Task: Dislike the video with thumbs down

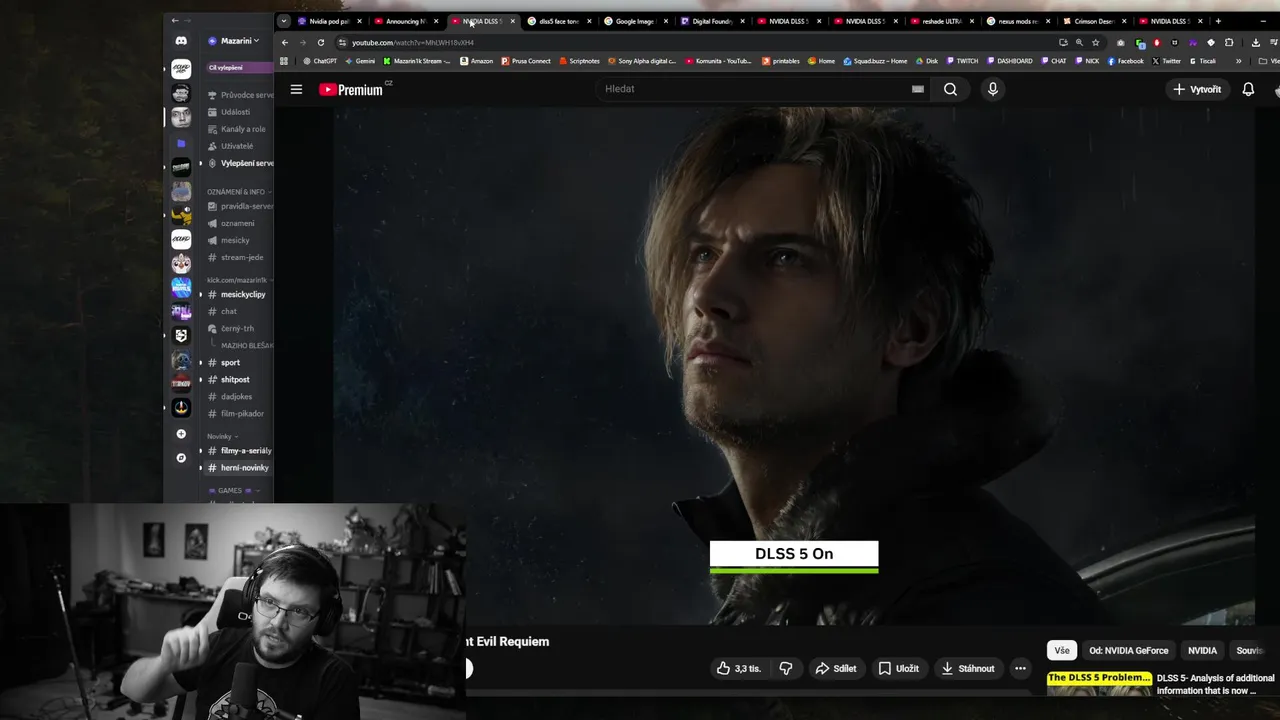Action: point(786,668)
